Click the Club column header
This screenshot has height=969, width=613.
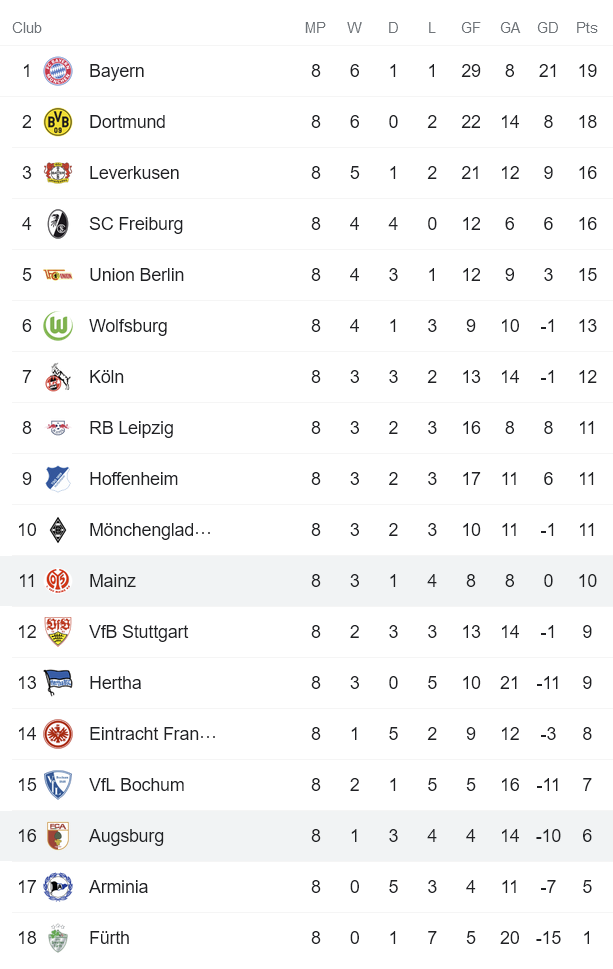pyautogui.click(x=27, y=28)
